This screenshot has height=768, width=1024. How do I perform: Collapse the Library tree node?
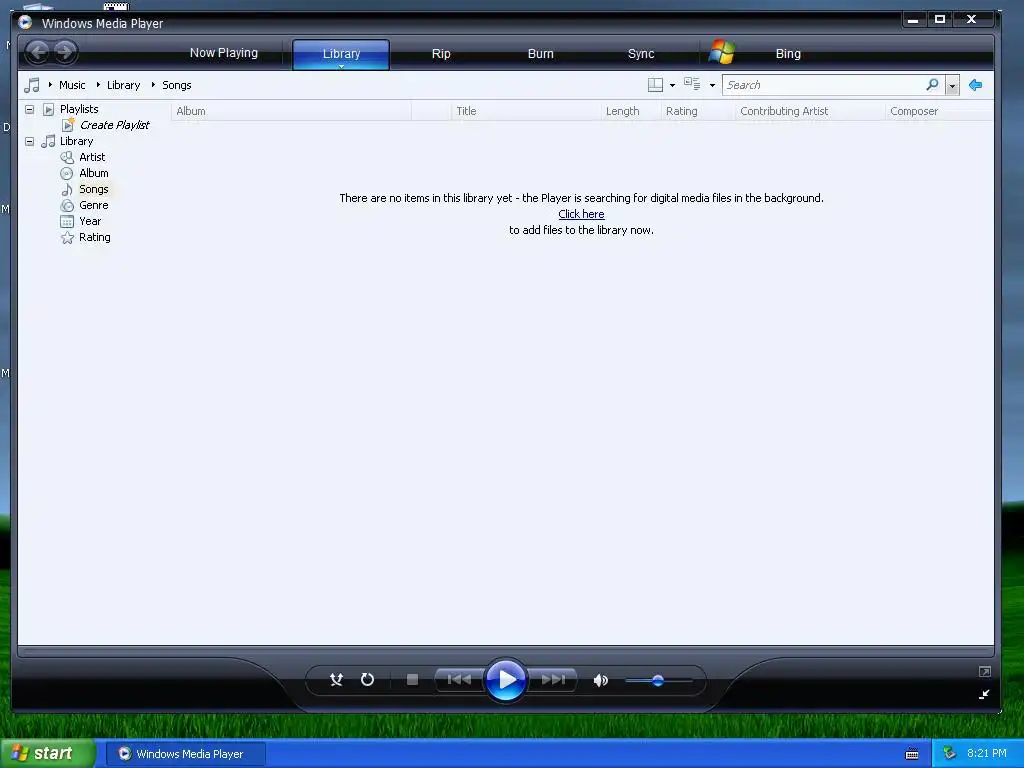point(29,141)
